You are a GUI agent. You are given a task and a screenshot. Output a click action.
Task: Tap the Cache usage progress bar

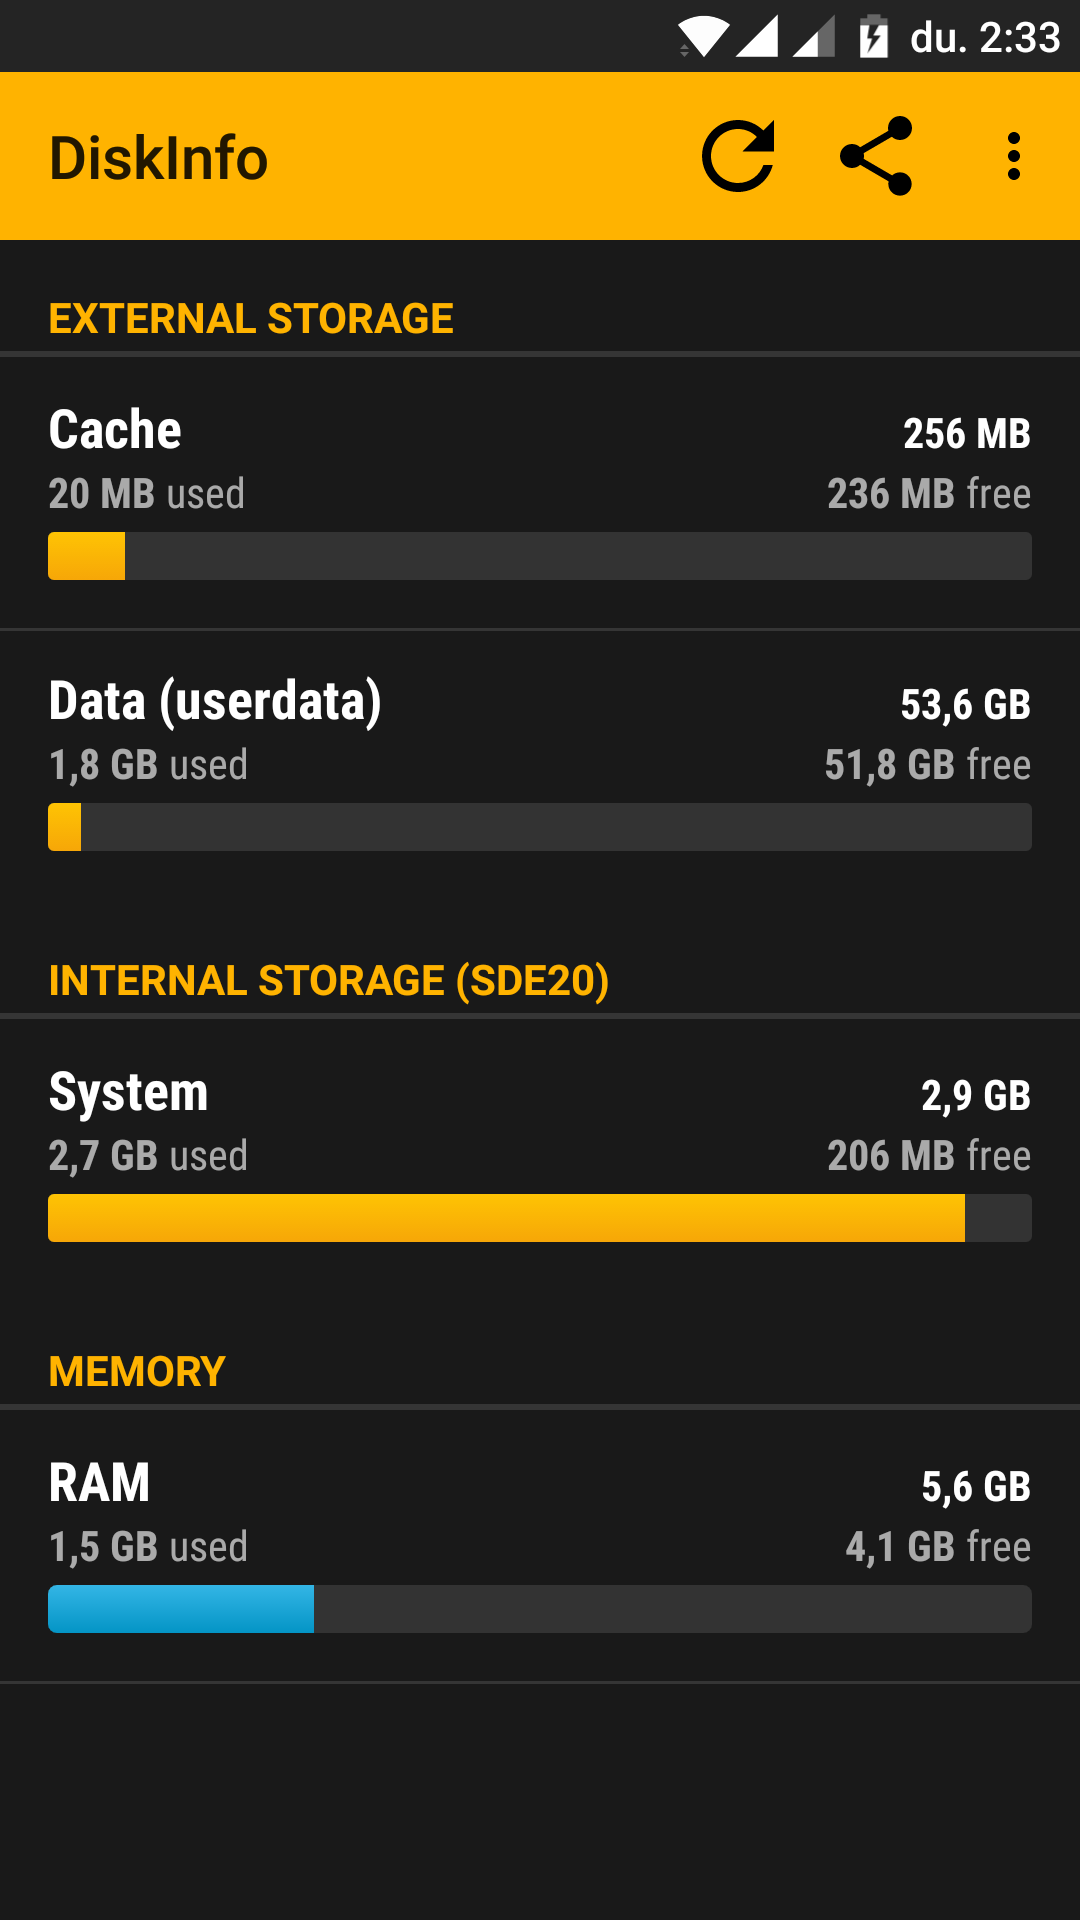[x=540, y=556]
